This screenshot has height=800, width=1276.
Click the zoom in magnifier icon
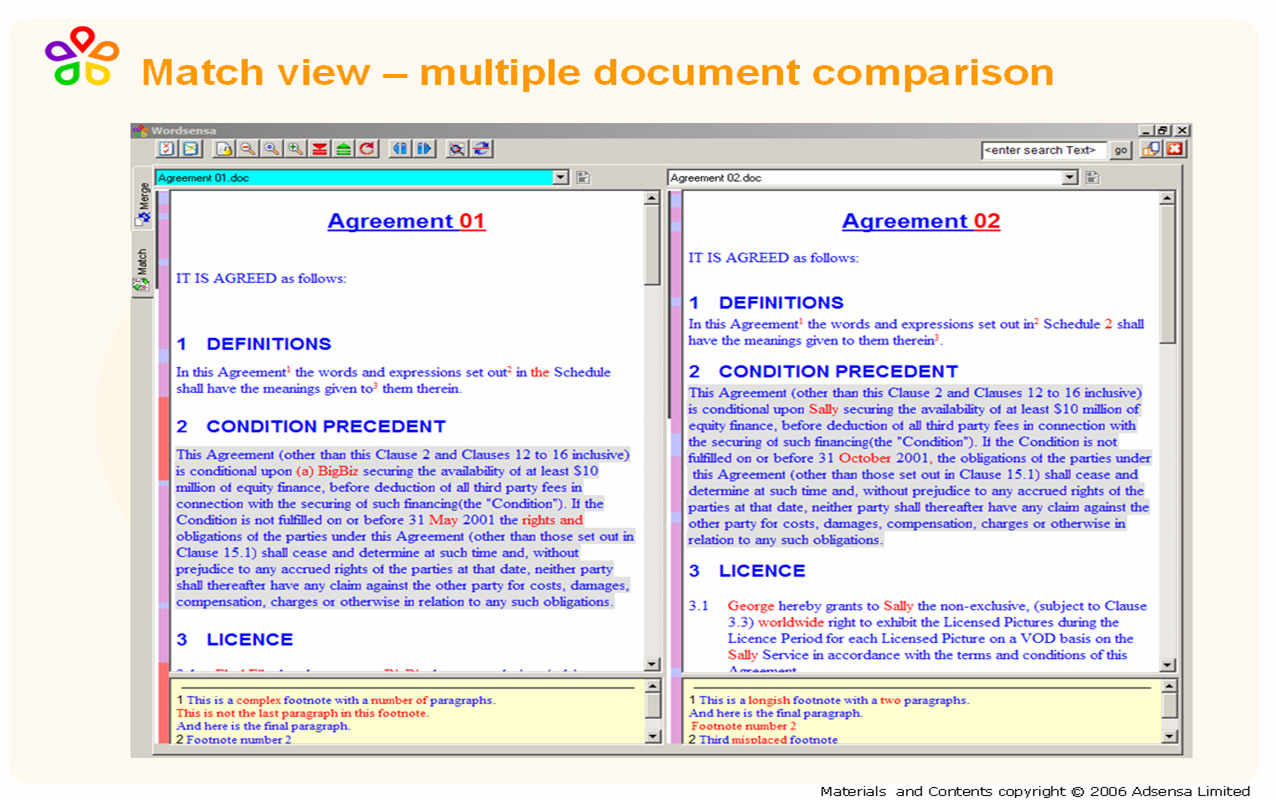tap(295, 149)
